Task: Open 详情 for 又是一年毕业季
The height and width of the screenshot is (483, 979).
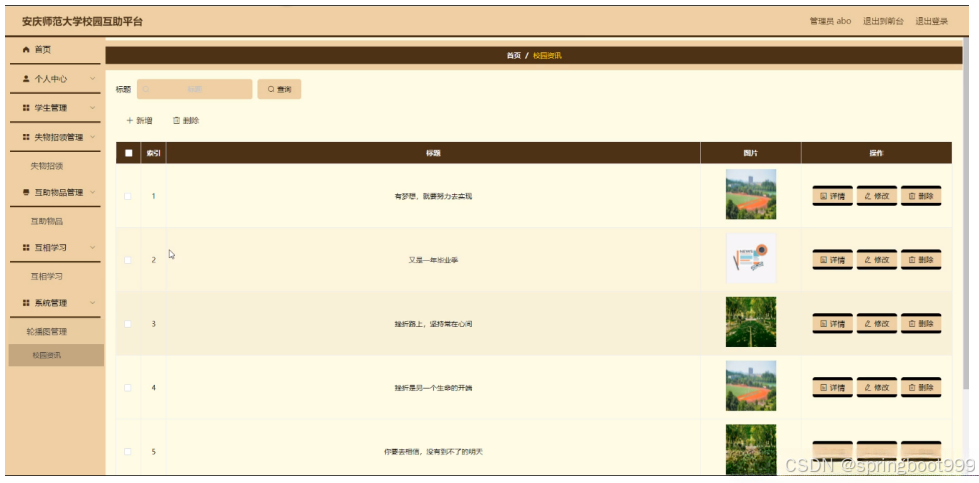Action: coord(832,260)
